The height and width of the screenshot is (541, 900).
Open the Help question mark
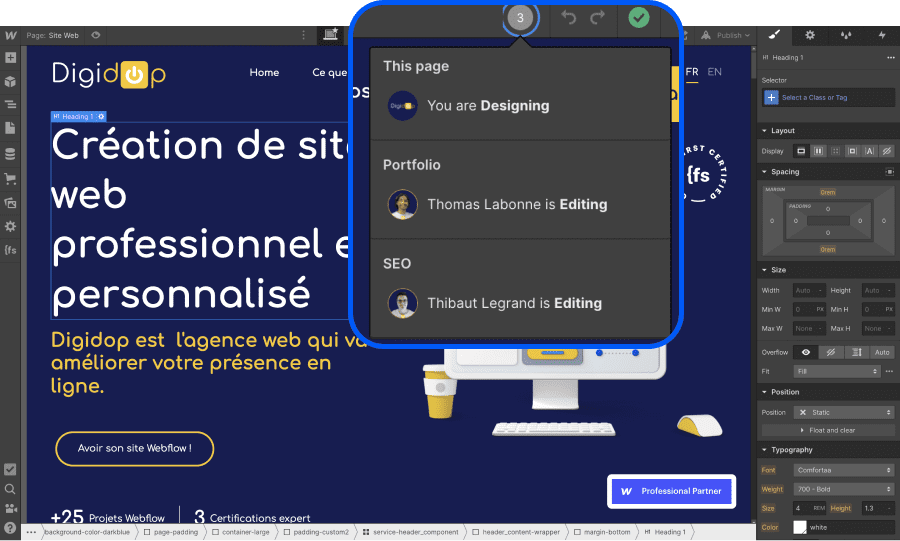click(10, 528)
